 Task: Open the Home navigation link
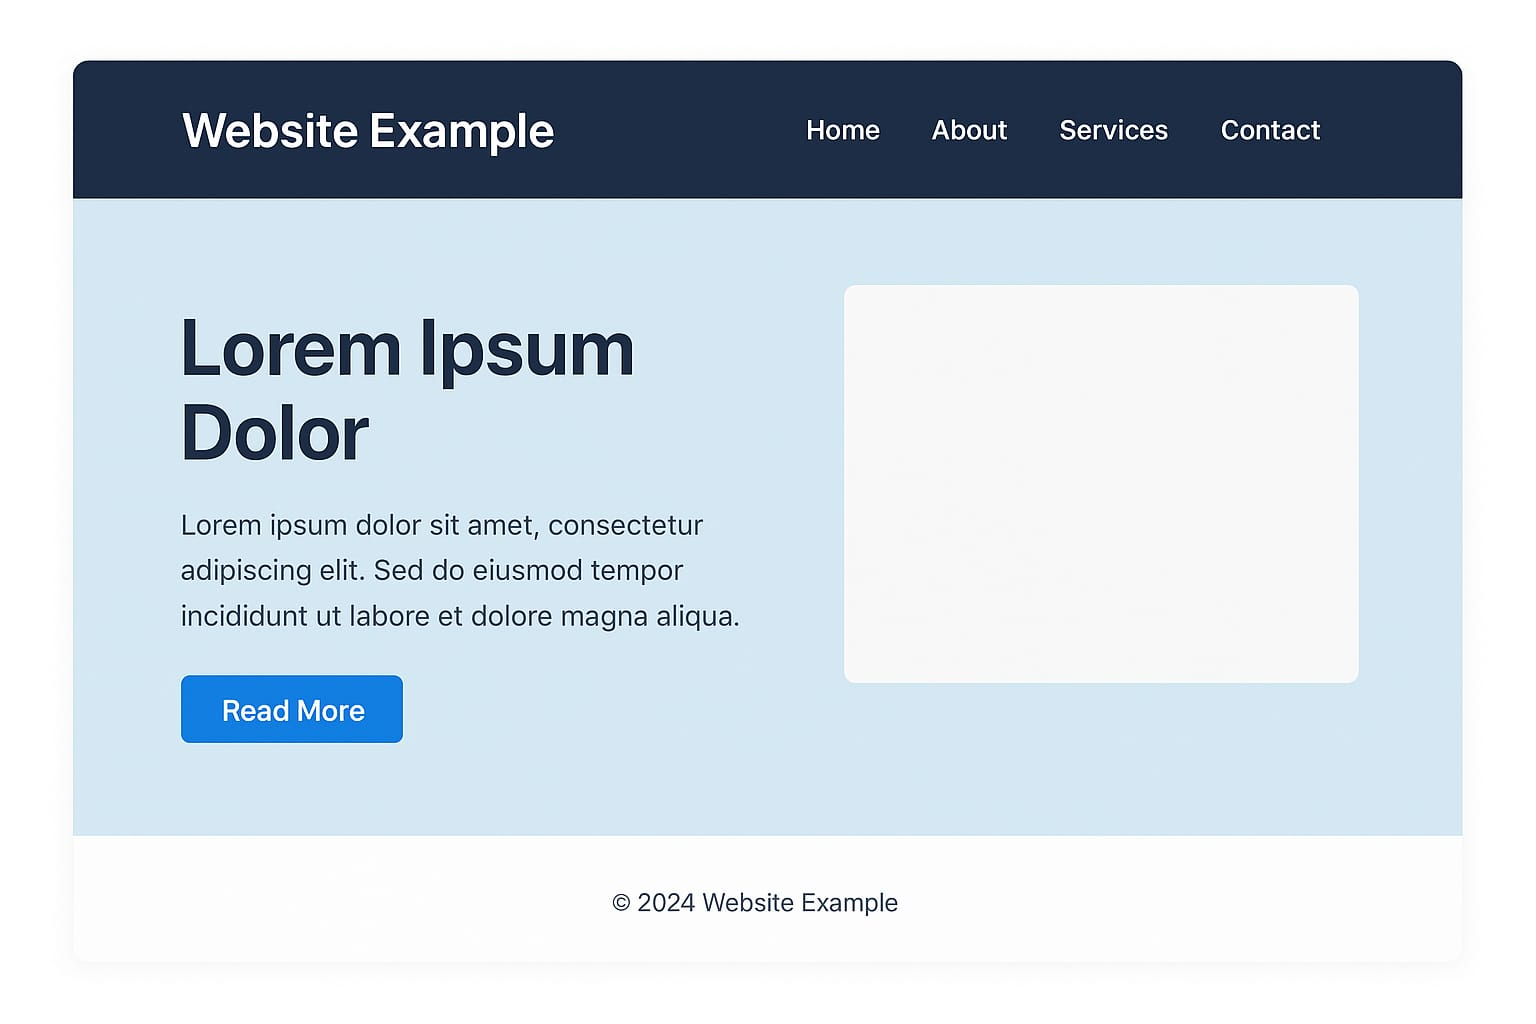(842, 130)
